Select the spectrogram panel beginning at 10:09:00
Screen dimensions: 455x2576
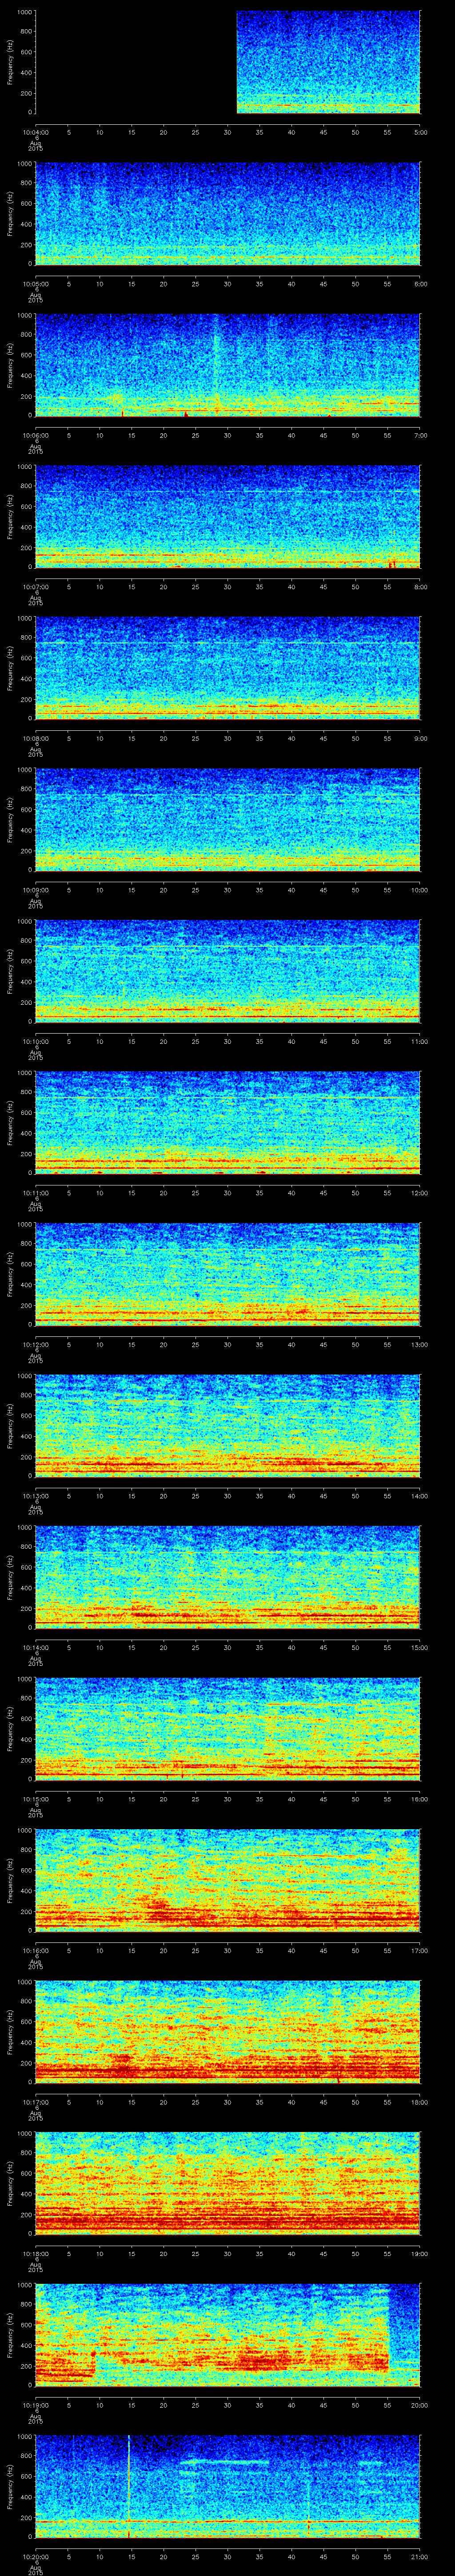tap(227, 820)
